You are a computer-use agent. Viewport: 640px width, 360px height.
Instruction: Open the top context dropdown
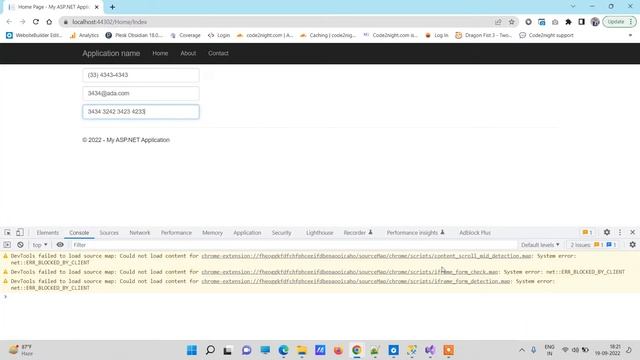point(40,245)
